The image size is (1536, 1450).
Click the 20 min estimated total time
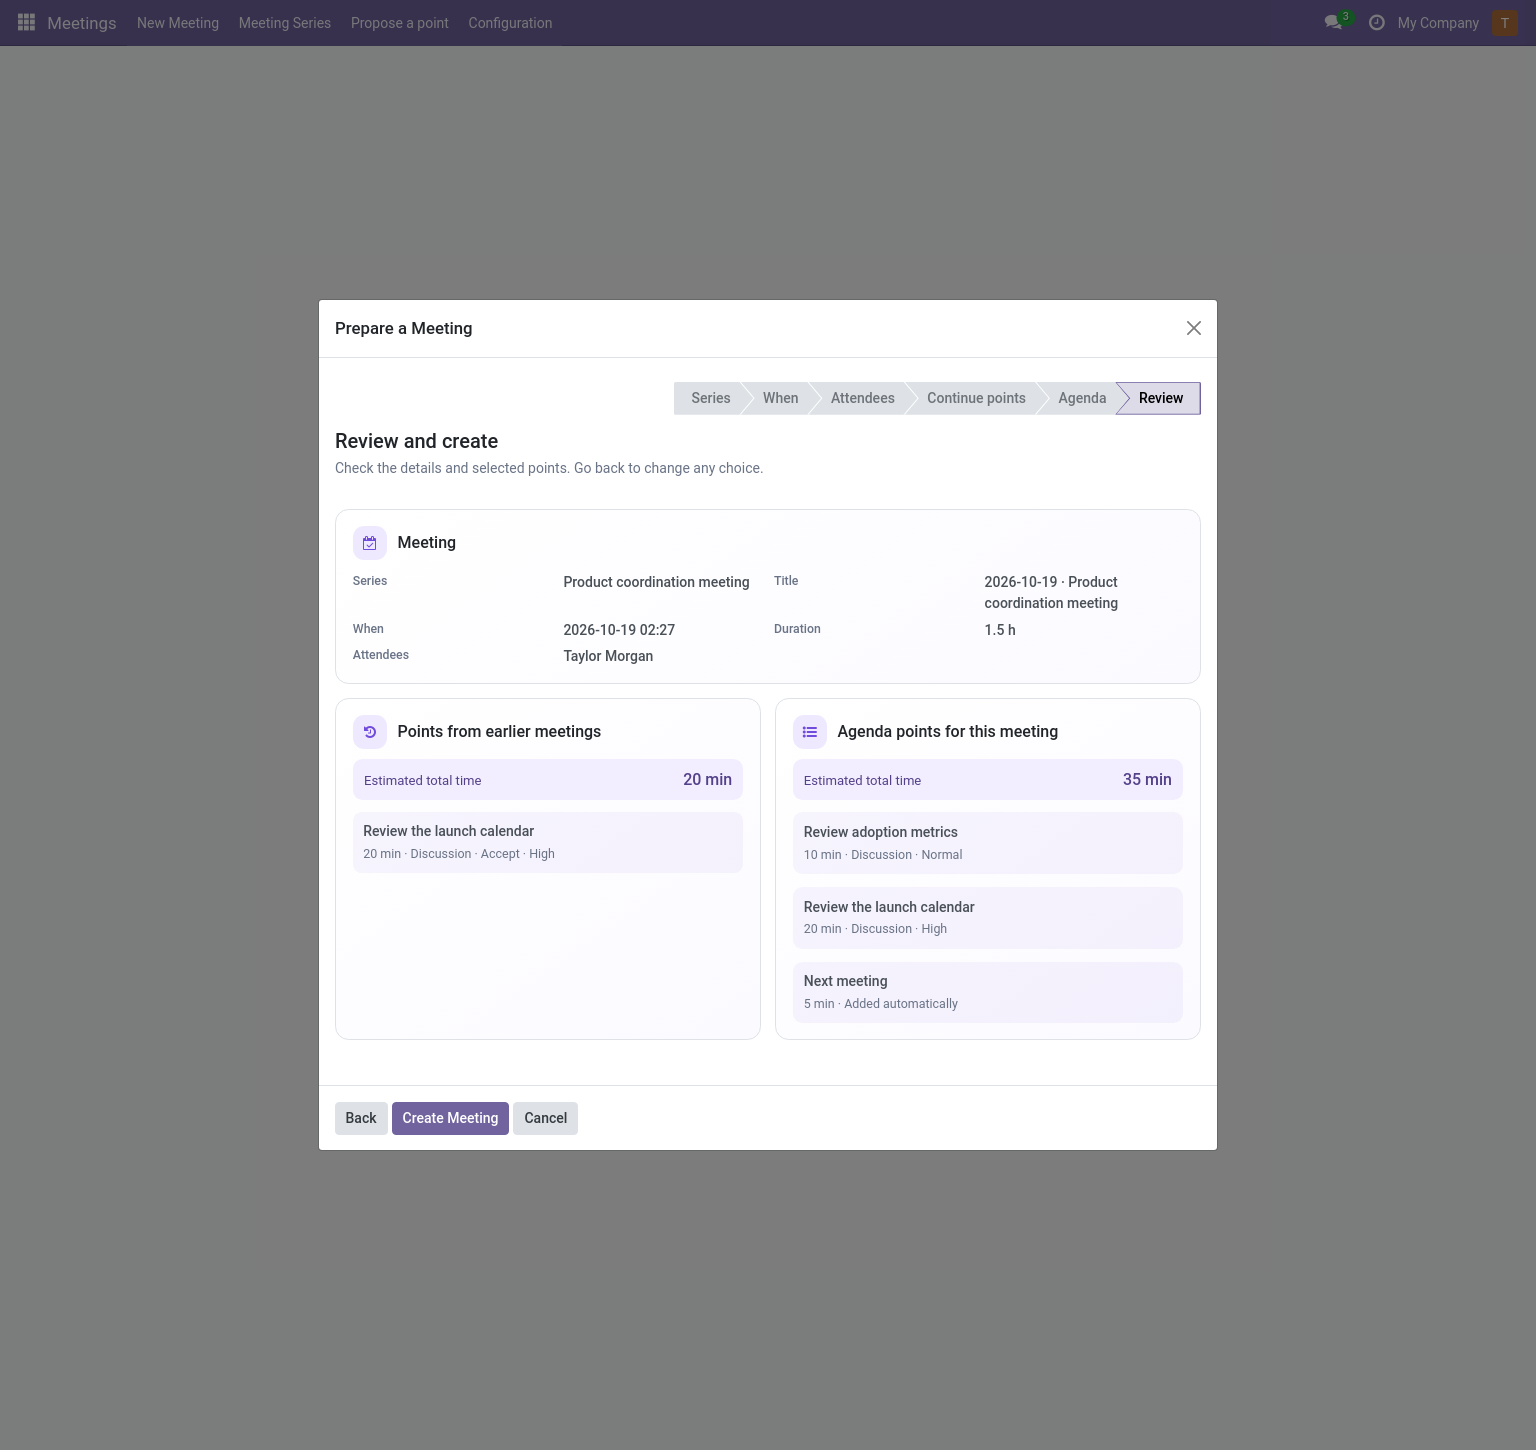pos(707,780)
